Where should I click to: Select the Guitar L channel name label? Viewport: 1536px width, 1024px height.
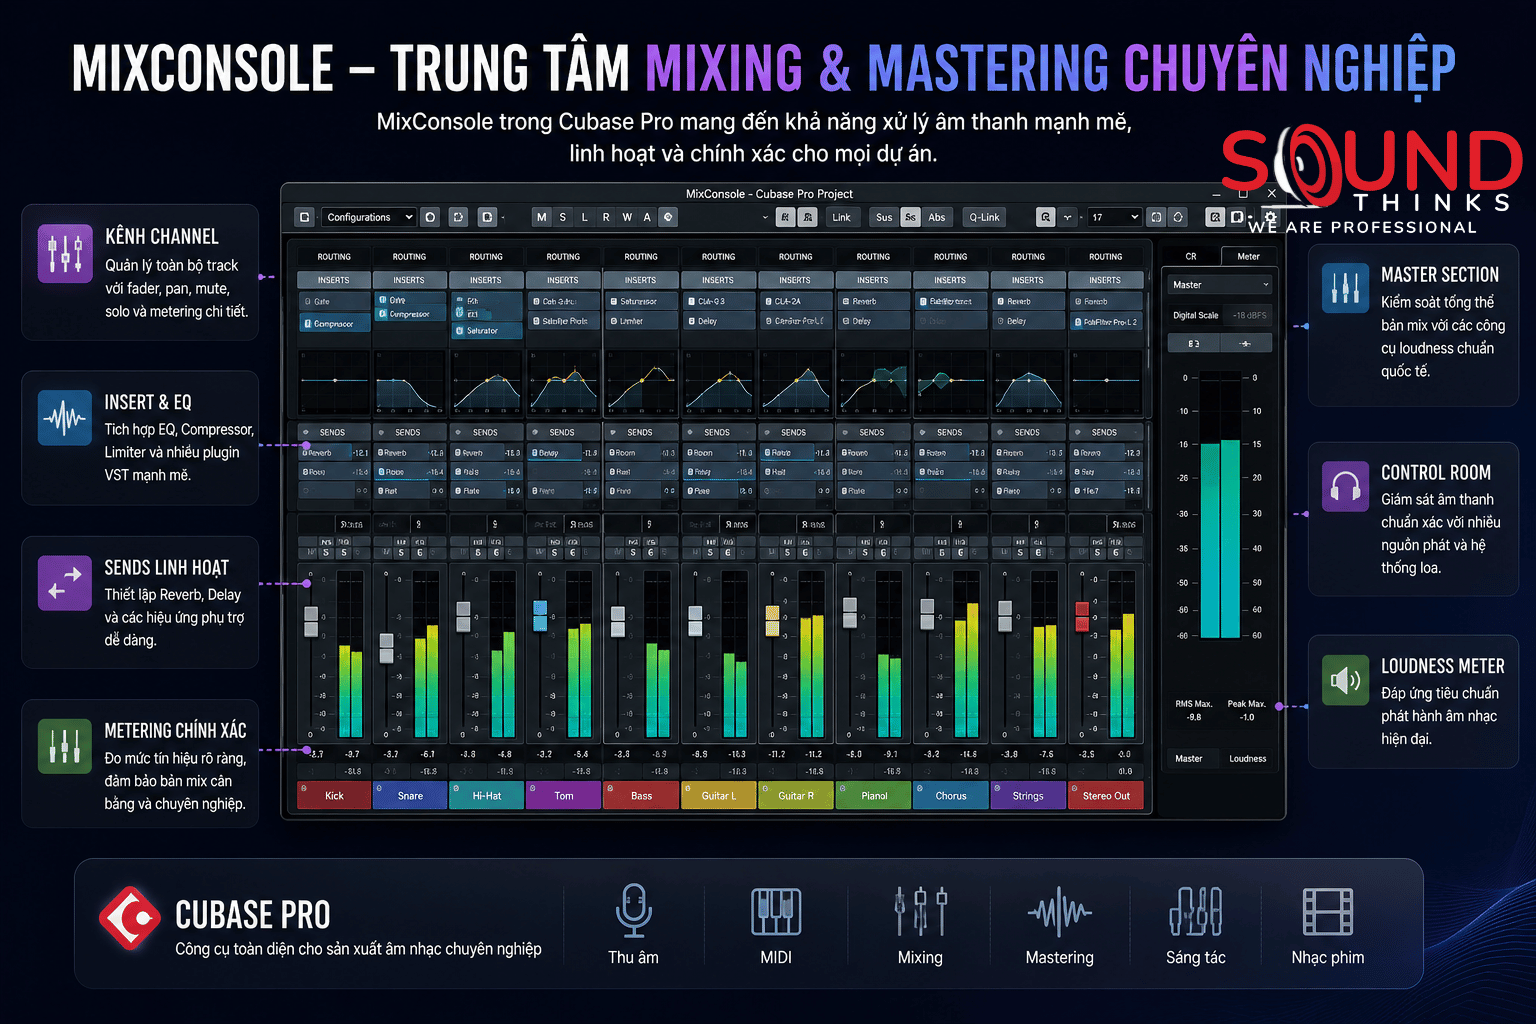718,796
